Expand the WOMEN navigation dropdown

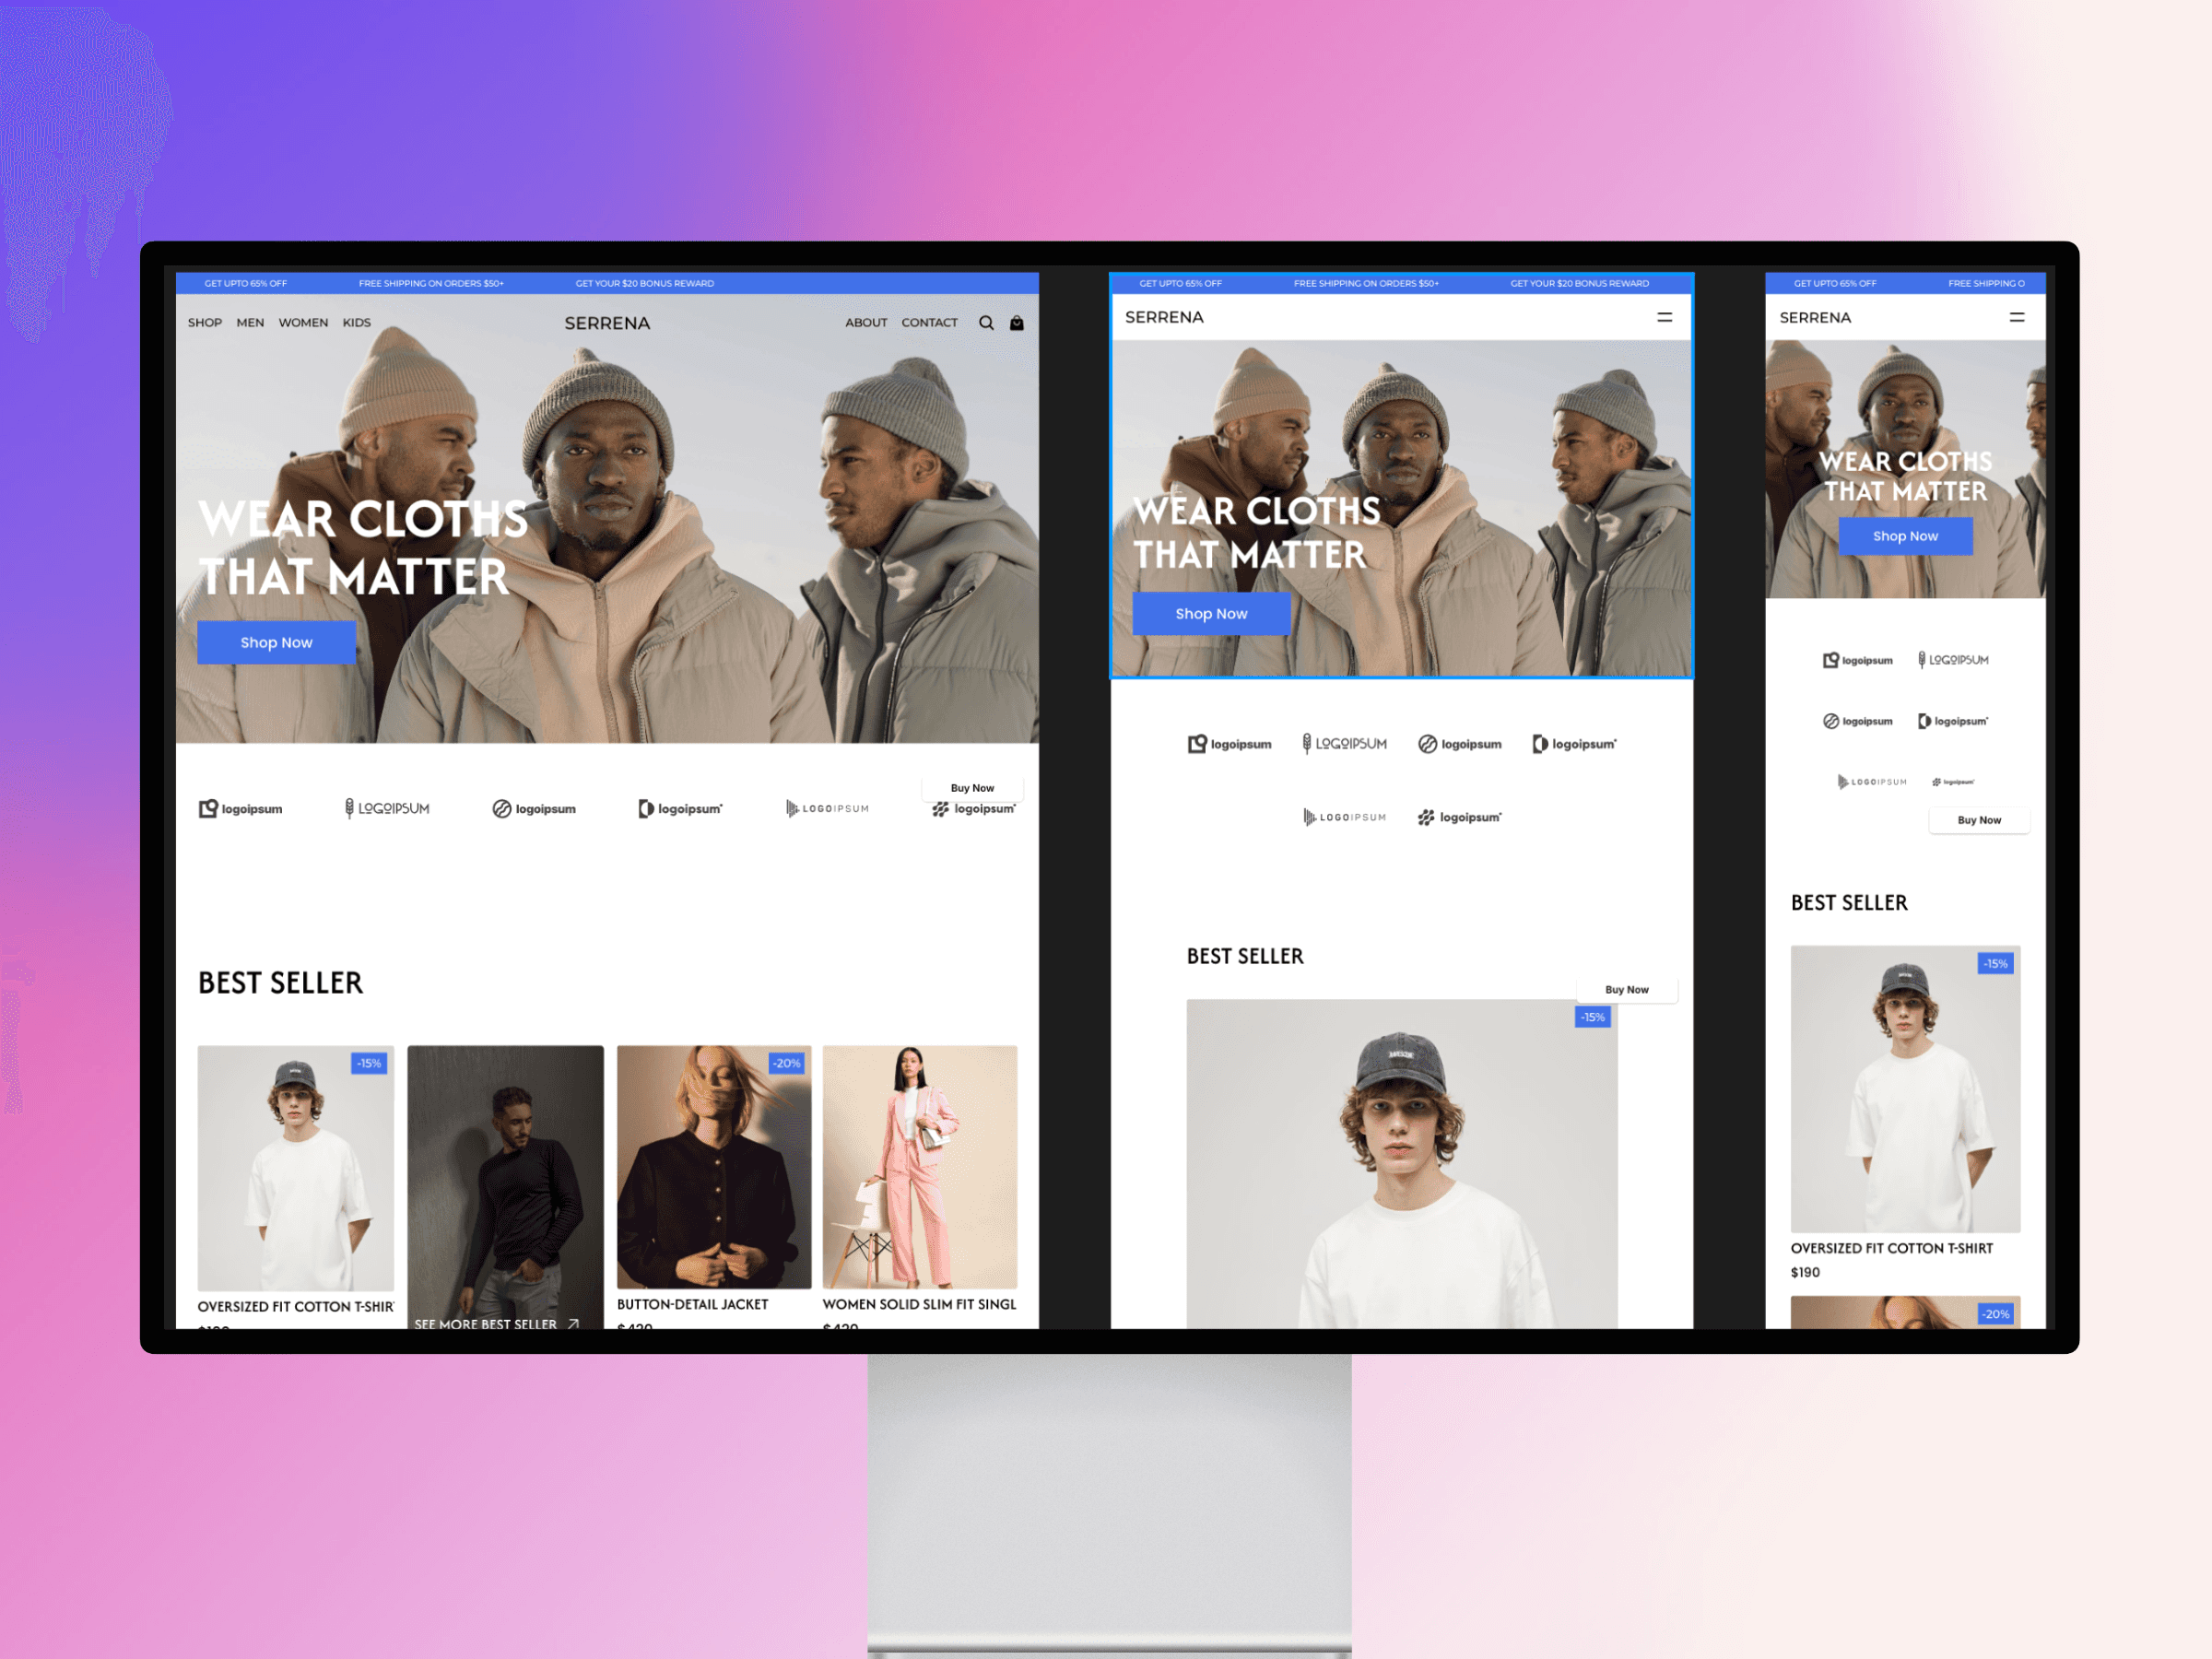click(x=307, y=321)
